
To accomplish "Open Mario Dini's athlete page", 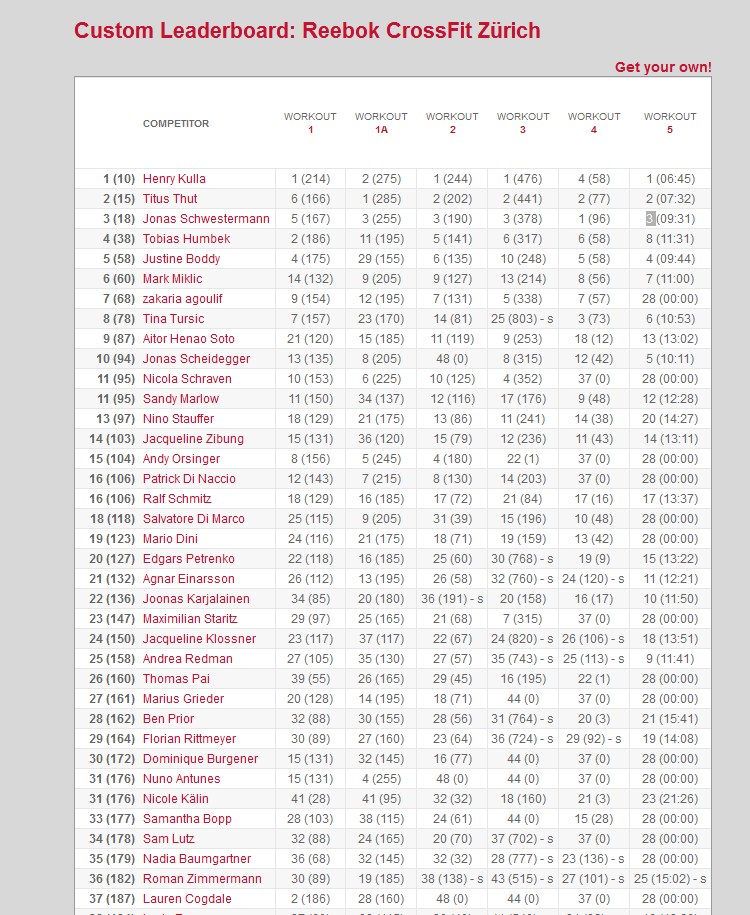I will (170, 539).
